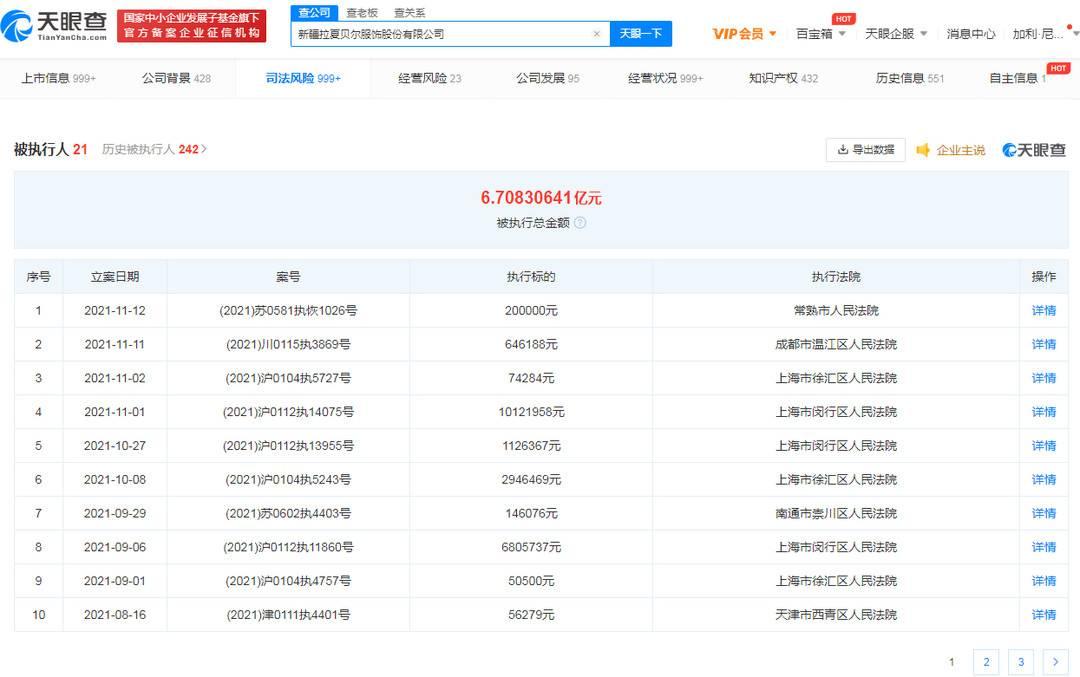Click the red government-backed credit agency banner
This screenshot has height=677, width=1080.
point(191,26)
